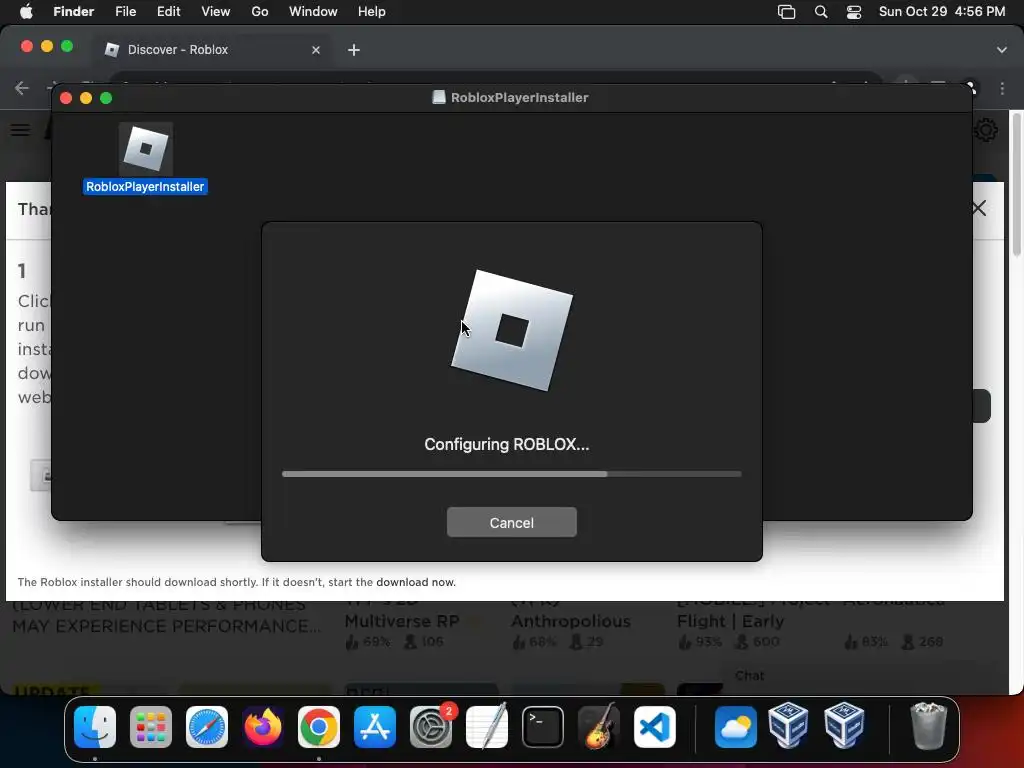Open Launchpad from the dock
Screen dimensions: 1024x768
click(151, 727)
